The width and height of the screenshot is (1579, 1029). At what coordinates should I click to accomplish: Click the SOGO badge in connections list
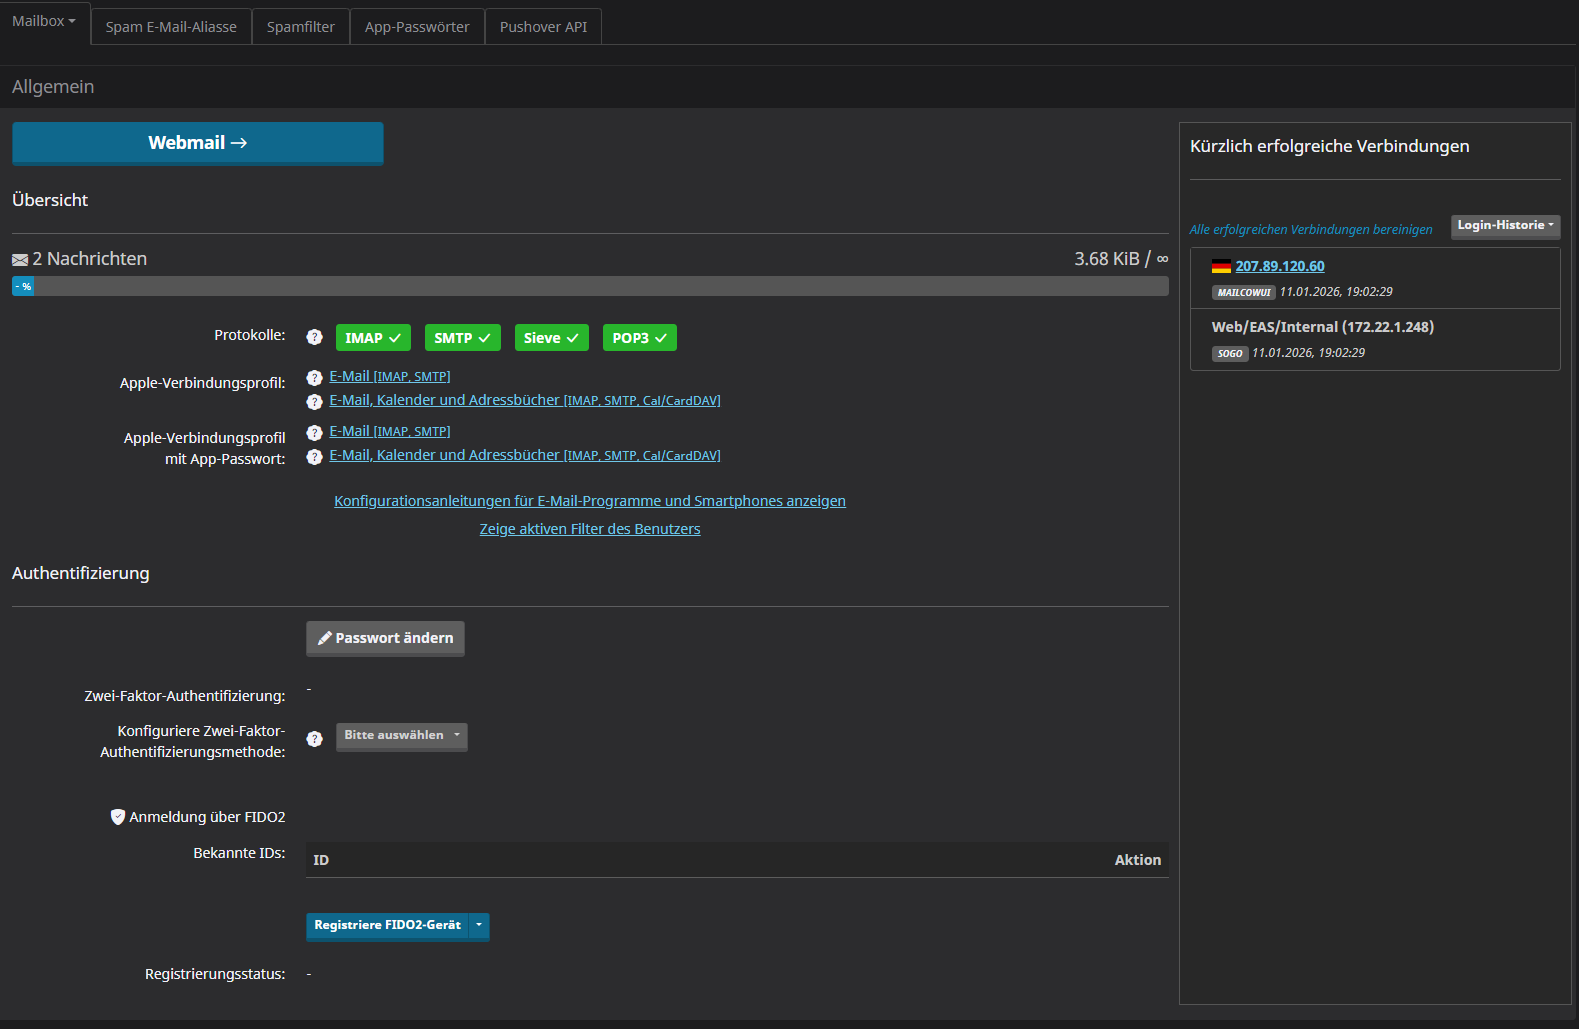pyautogui.click(x=1229, y=354)
